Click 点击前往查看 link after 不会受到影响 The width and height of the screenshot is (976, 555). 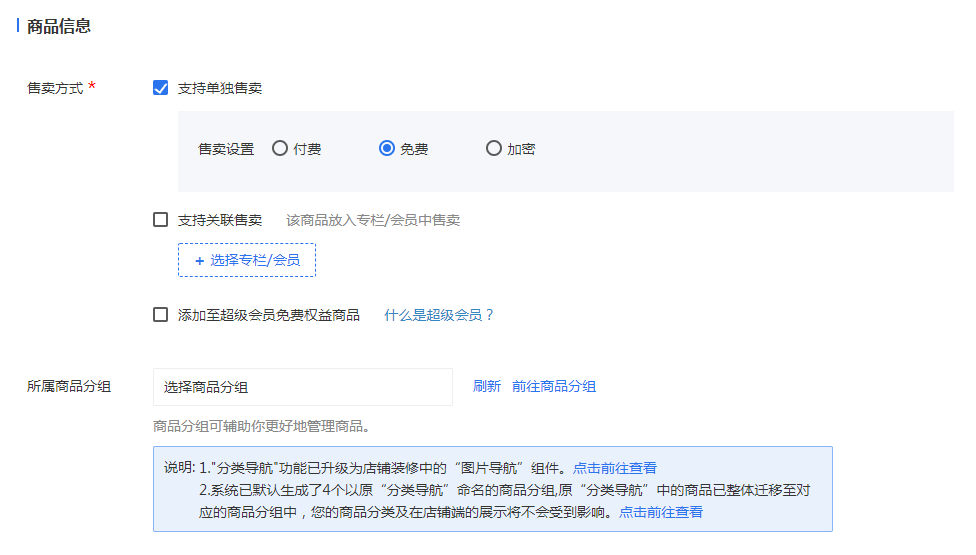pos(661,512)
